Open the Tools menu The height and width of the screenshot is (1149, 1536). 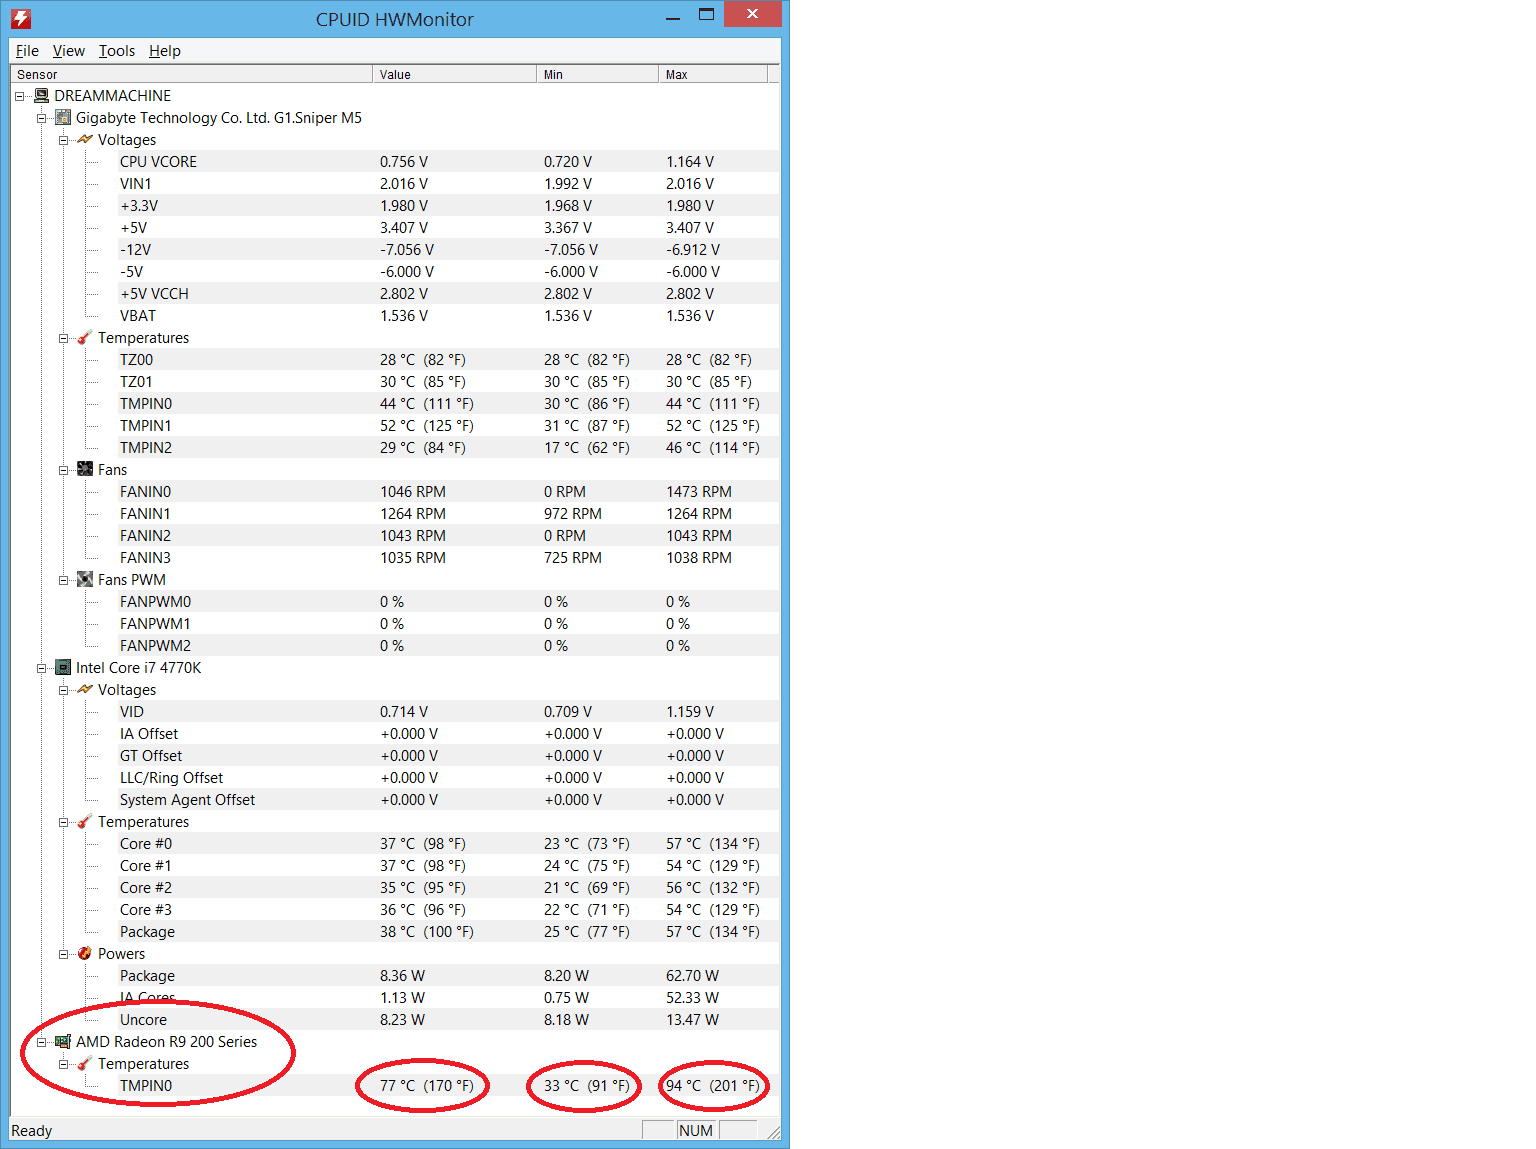click(117, 51)
